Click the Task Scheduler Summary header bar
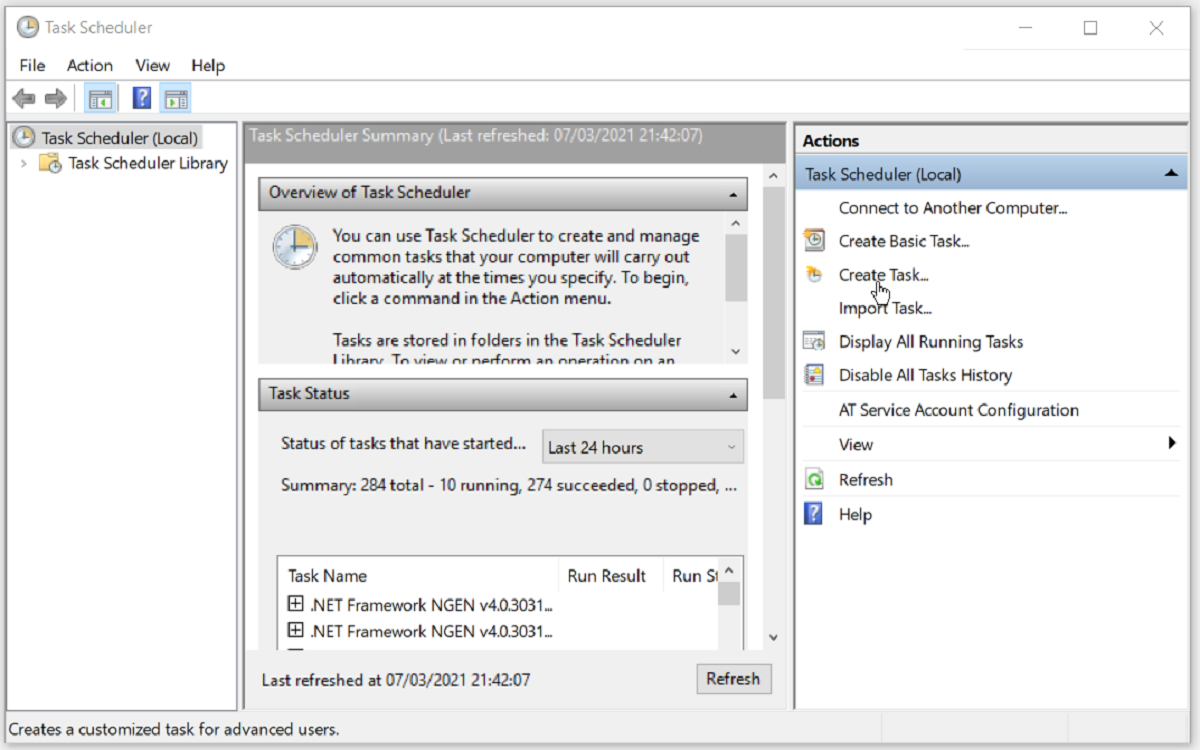 tap(516, 144)
